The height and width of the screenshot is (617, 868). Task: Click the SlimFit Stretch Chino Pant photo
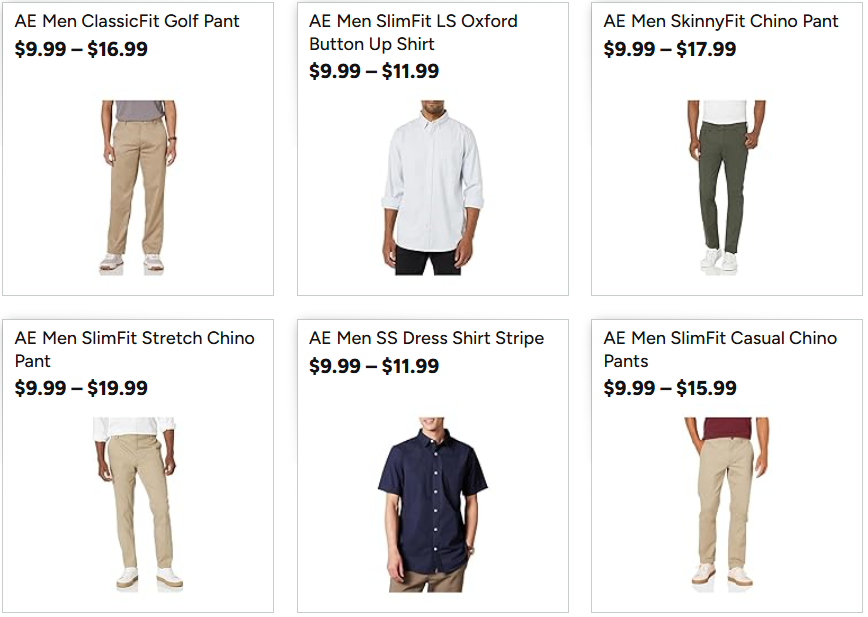click(x=137, y=500)
